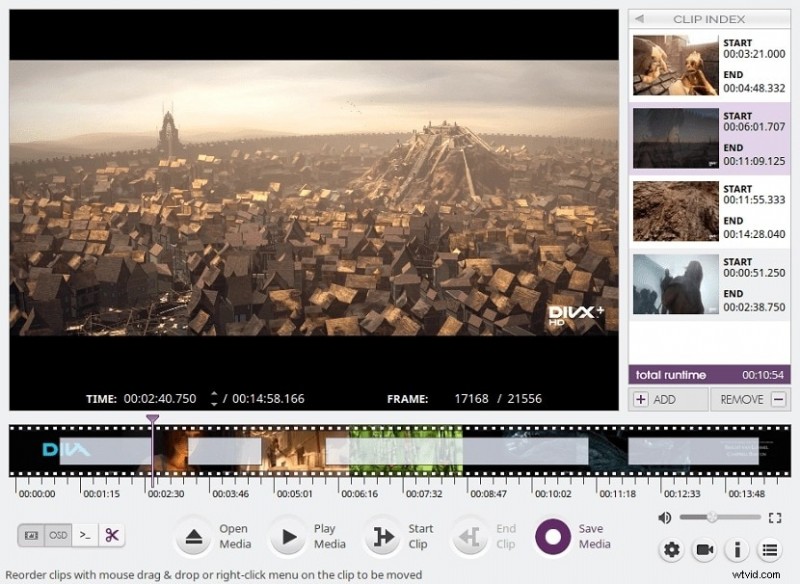Click the Start Clip button
The width and height of the screenshot is (800, 584).
point(383,536)
